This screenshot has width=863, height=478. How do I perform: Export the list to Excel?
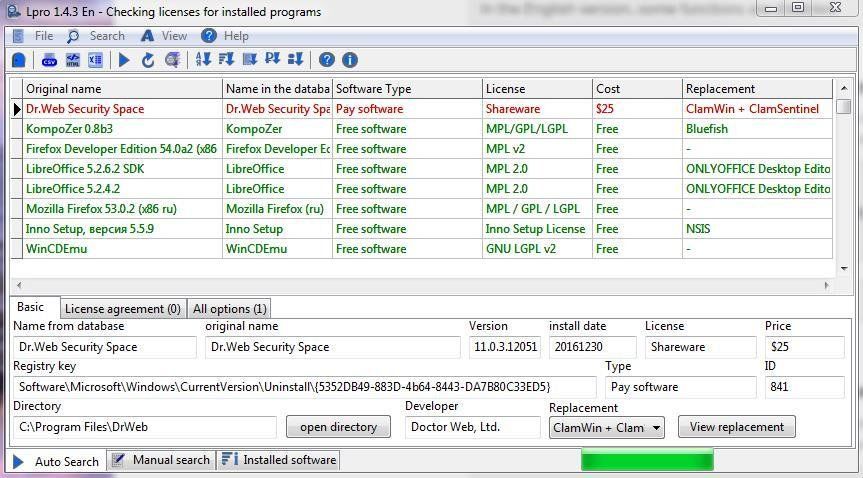point(95,59)
